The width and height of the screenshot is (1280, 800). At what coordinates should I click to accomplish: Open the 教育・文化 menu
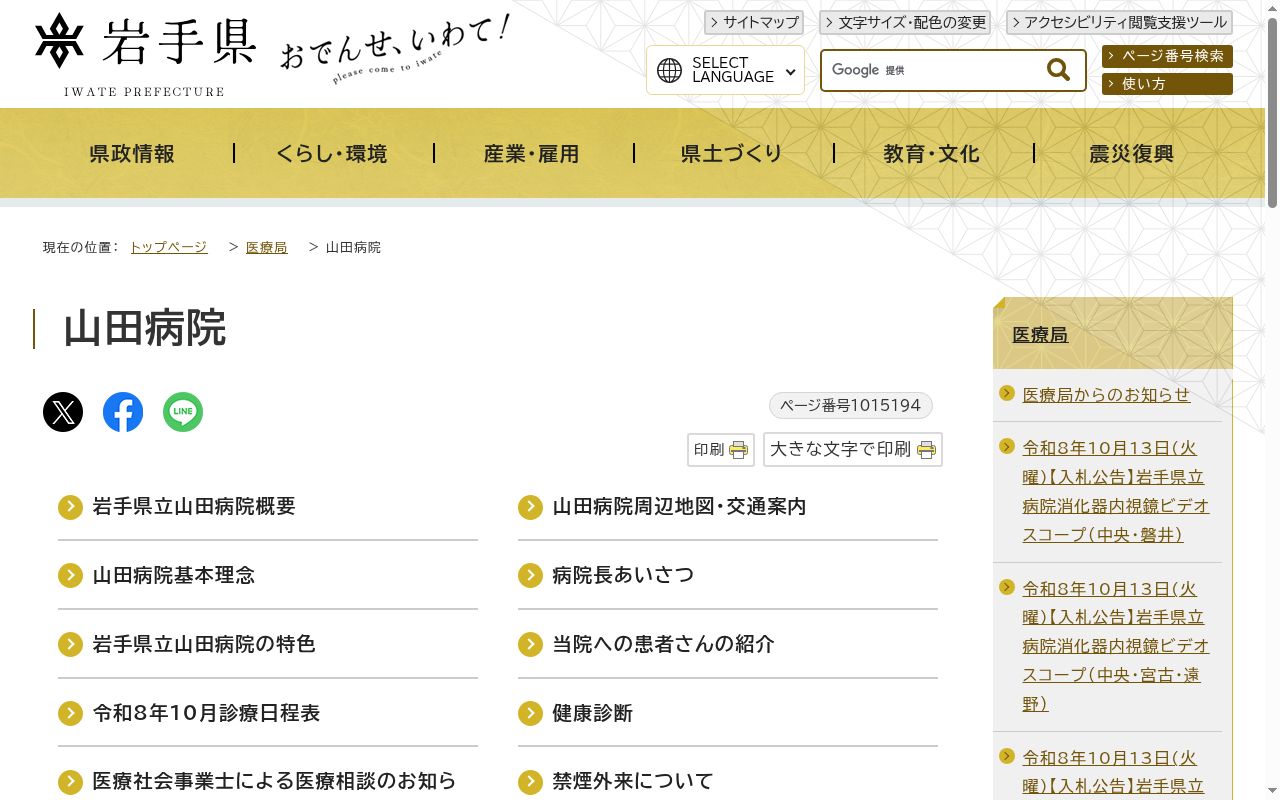[x=932, y=154]
